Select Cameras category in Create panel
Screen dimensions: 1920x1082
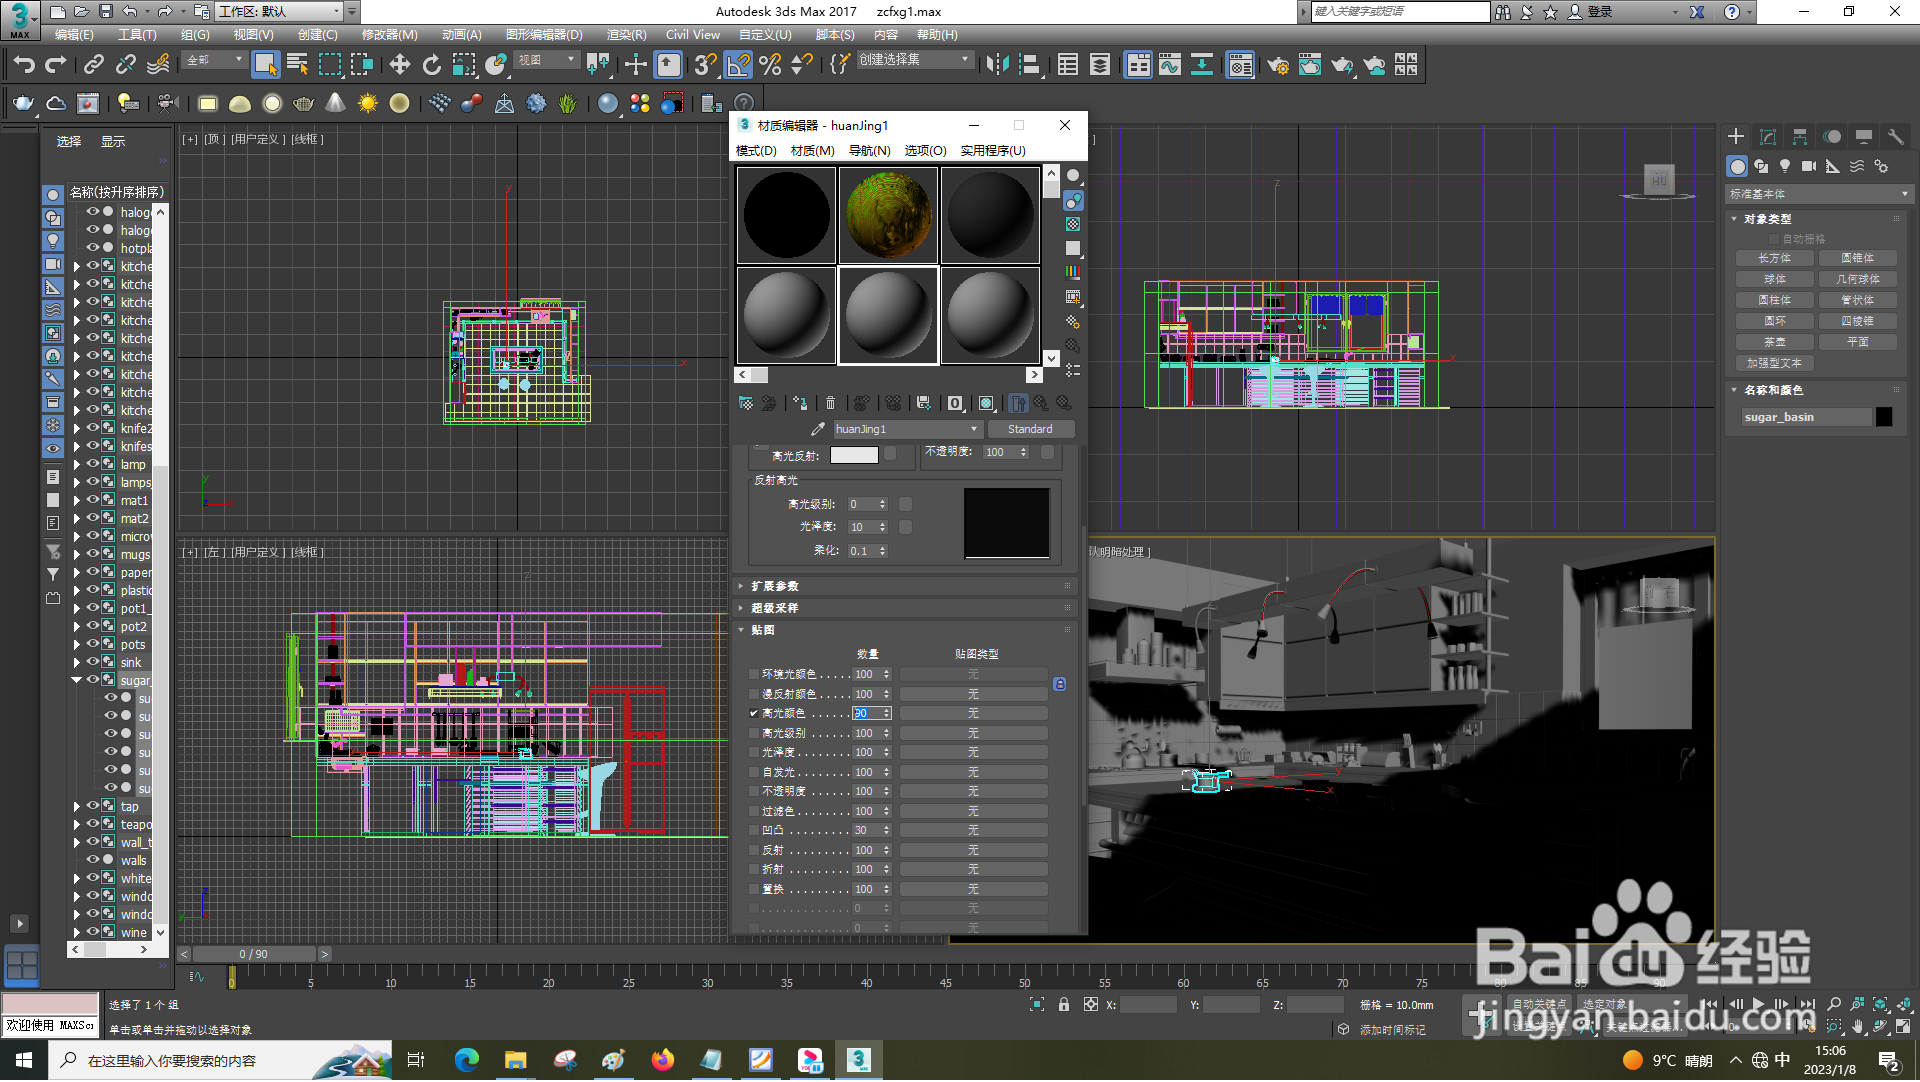1809,166
